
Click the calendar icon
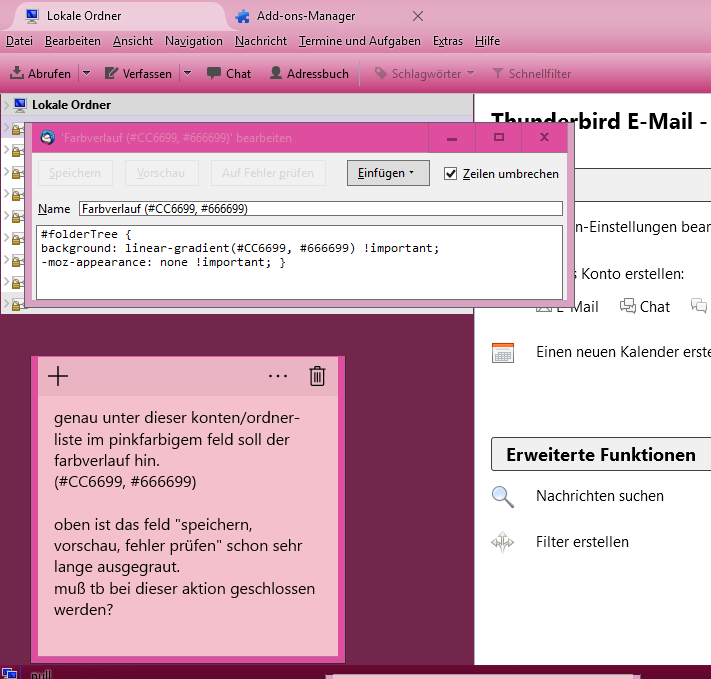click(503, 353)
